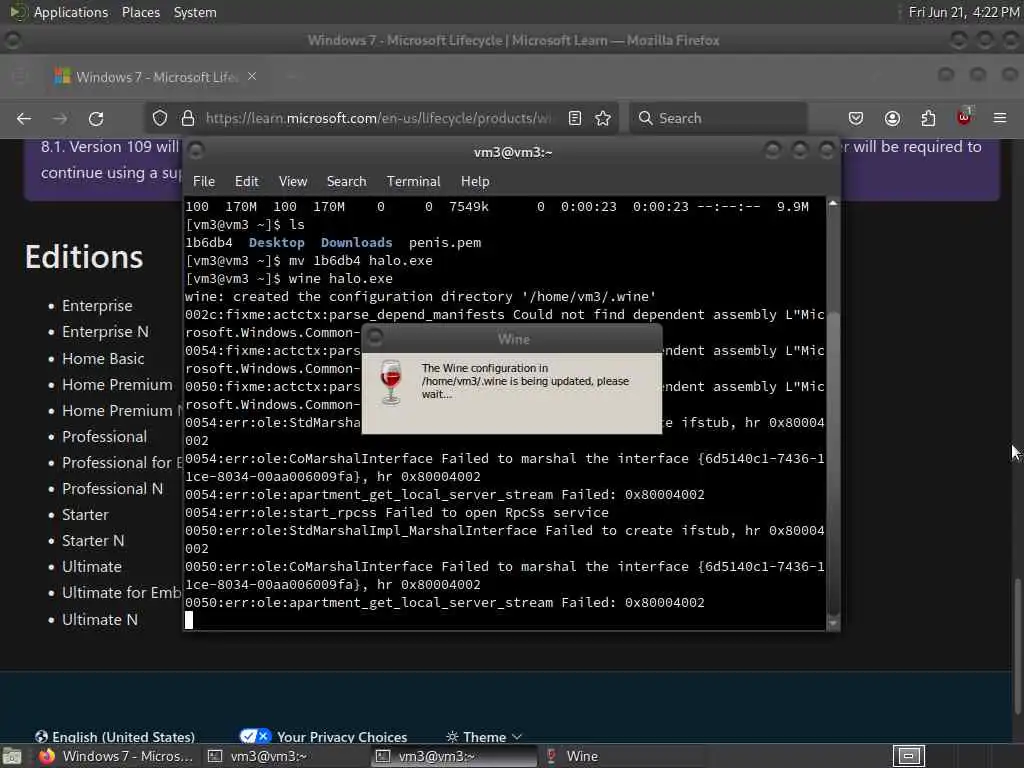This screenshot has height=768, width=1024.
Task: Go back in Firefox history
Action: (x=24, y=118)
